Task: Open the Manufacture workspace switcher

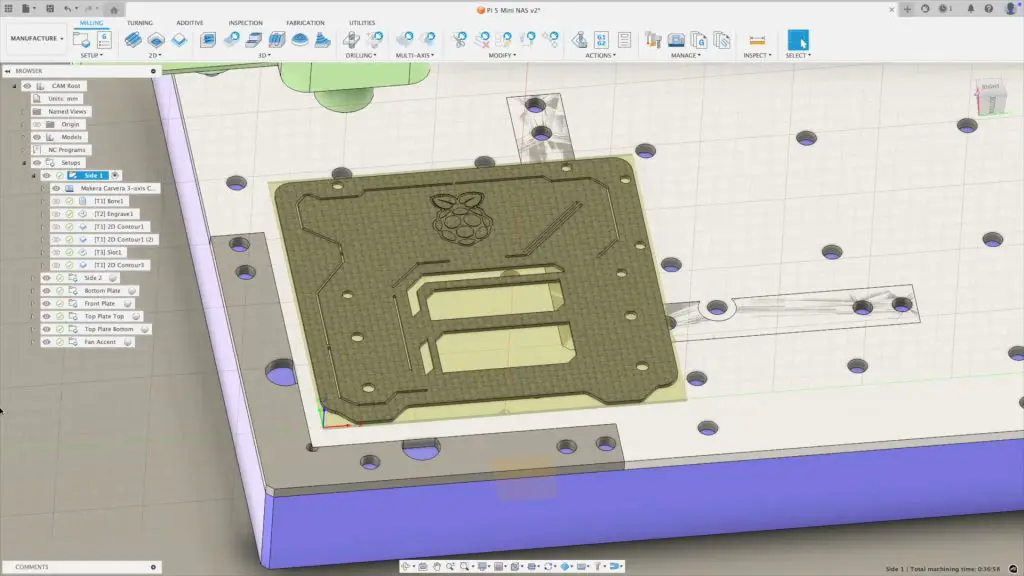Action: point(36,38)
